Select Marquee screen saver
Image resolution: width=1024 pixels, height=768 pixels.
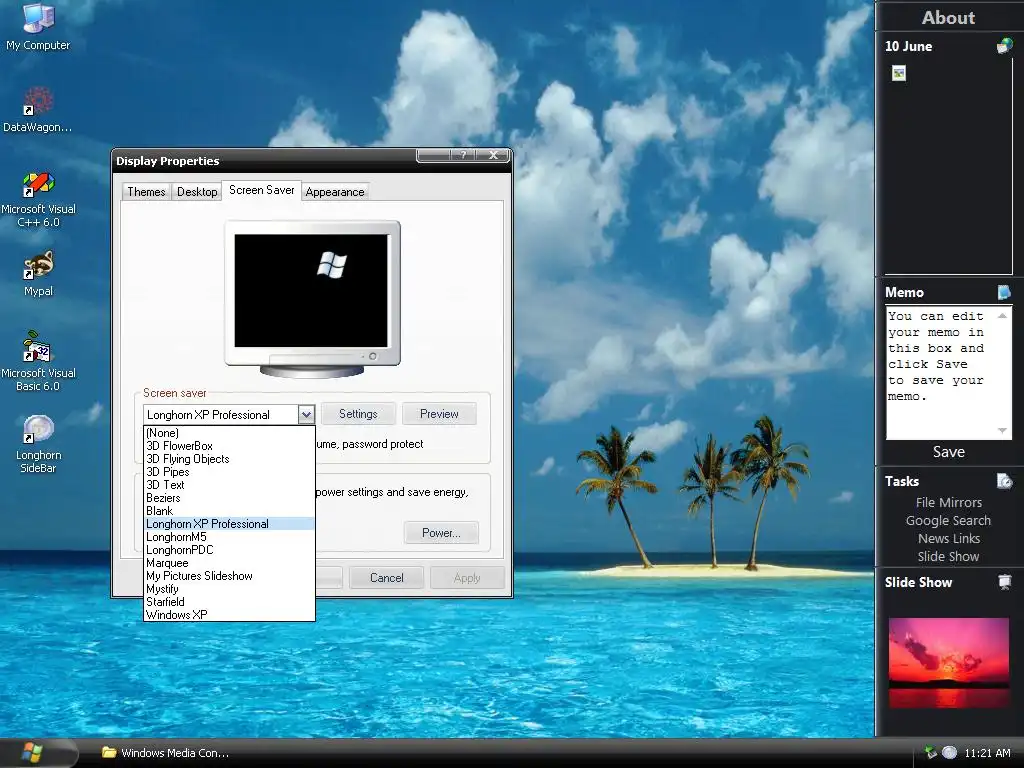(x=229, y=563)
